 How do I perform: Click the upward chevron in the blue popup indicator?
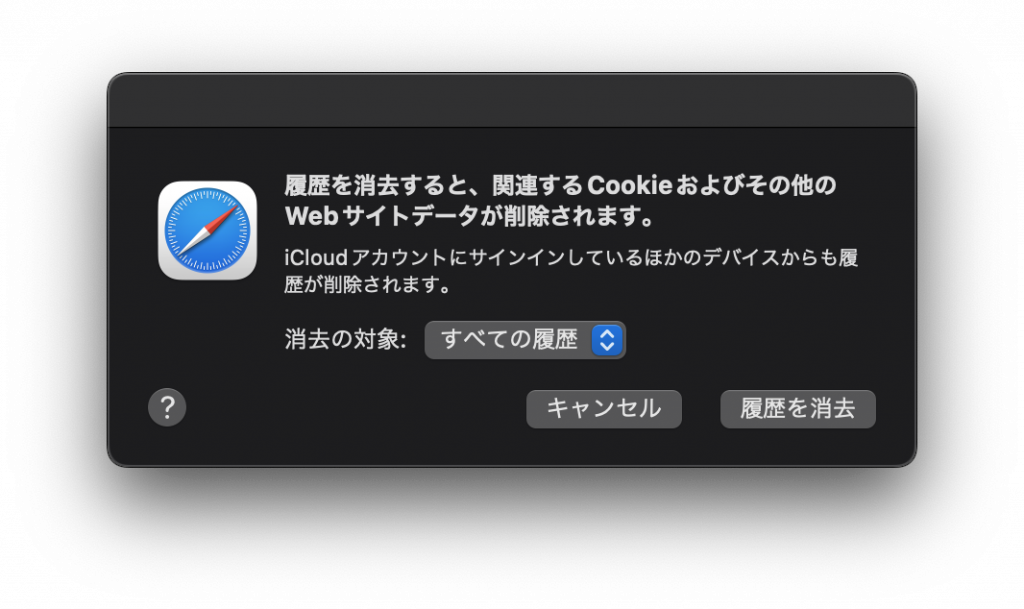(607, 334)
